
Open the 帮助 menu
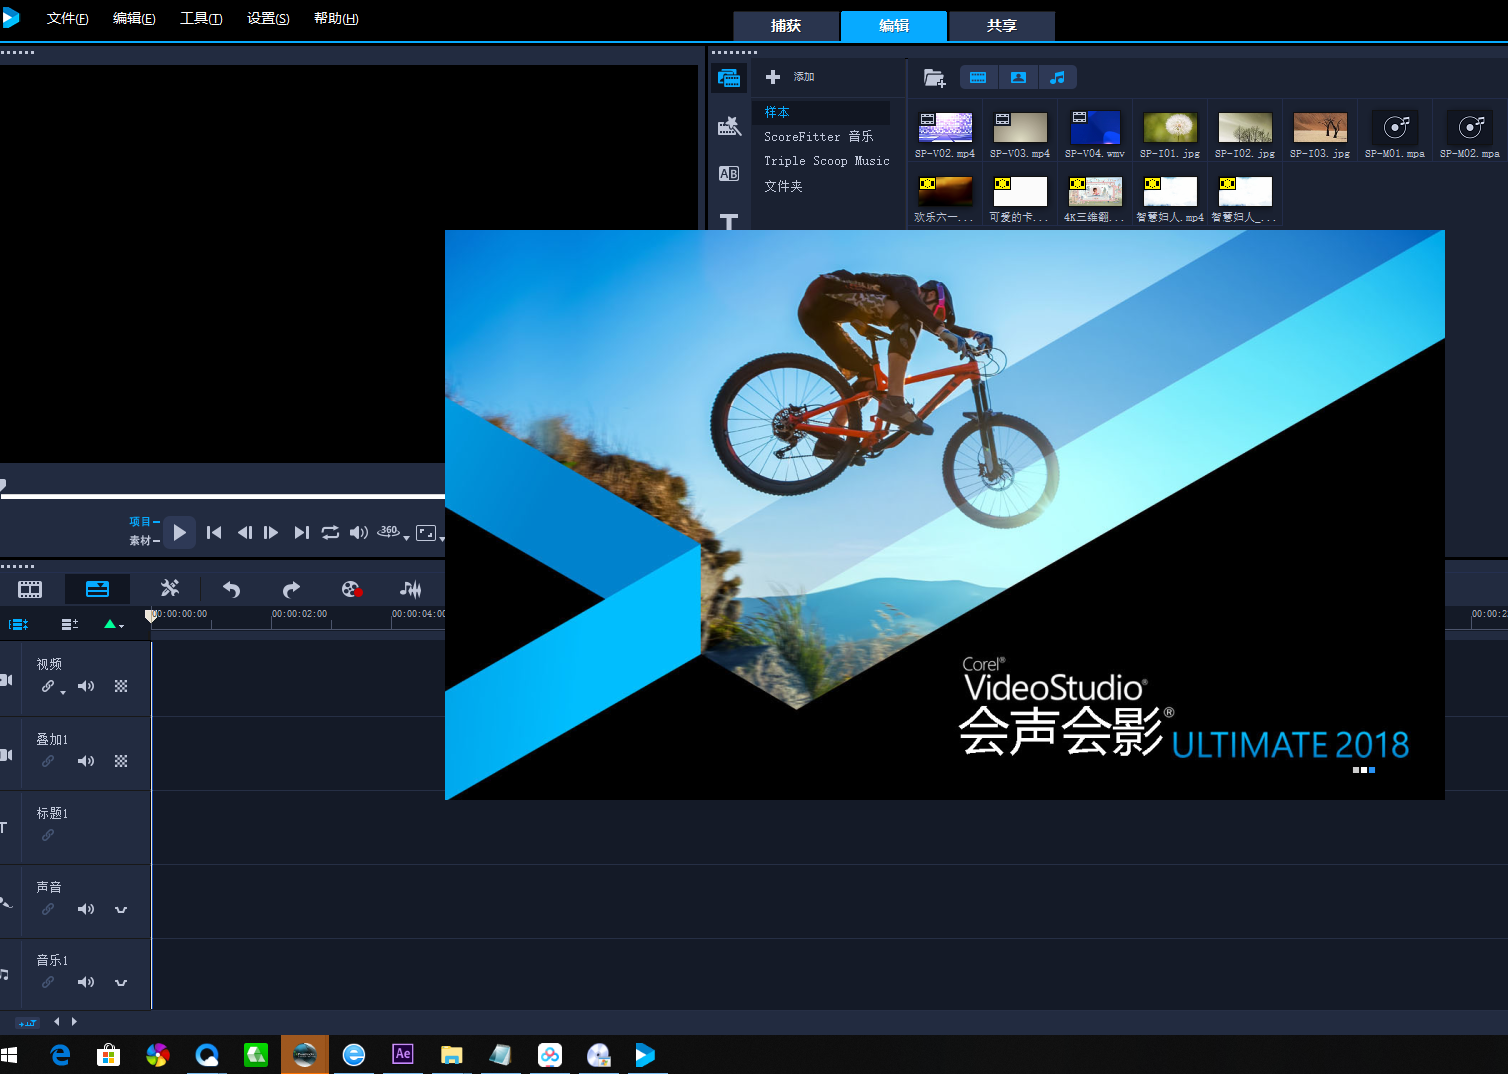click(336, 18)
